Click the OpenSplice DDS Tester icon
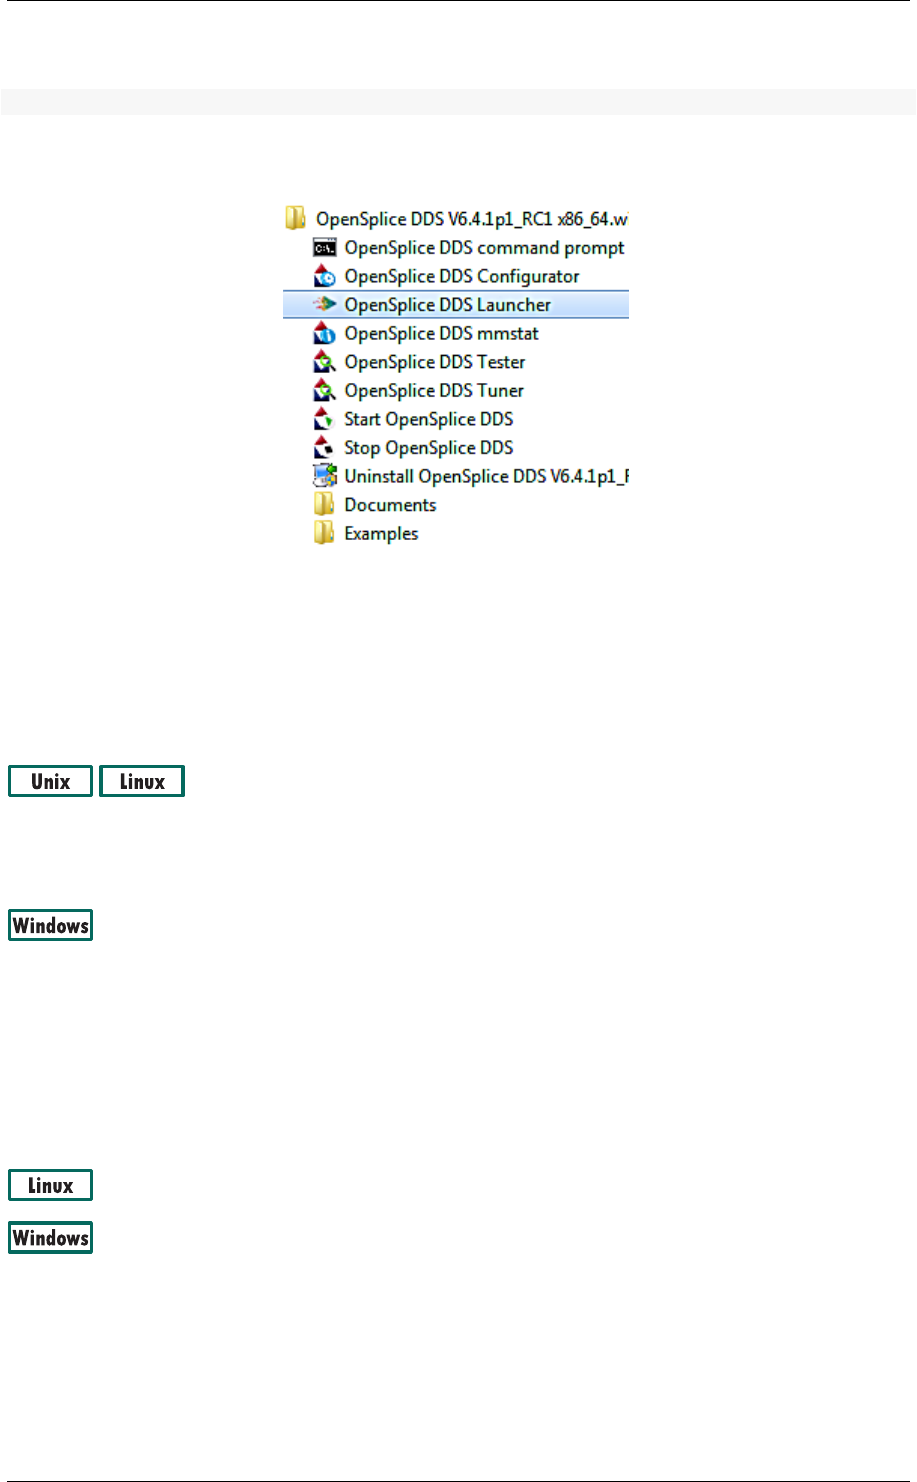Image resolution: width=917 pixels, height=1482 pixels. tap(324, 362)
